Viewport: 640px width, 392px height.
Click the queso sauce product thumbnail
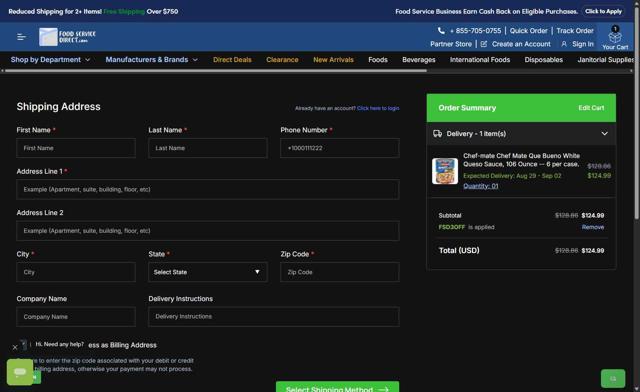coord(445,171)
